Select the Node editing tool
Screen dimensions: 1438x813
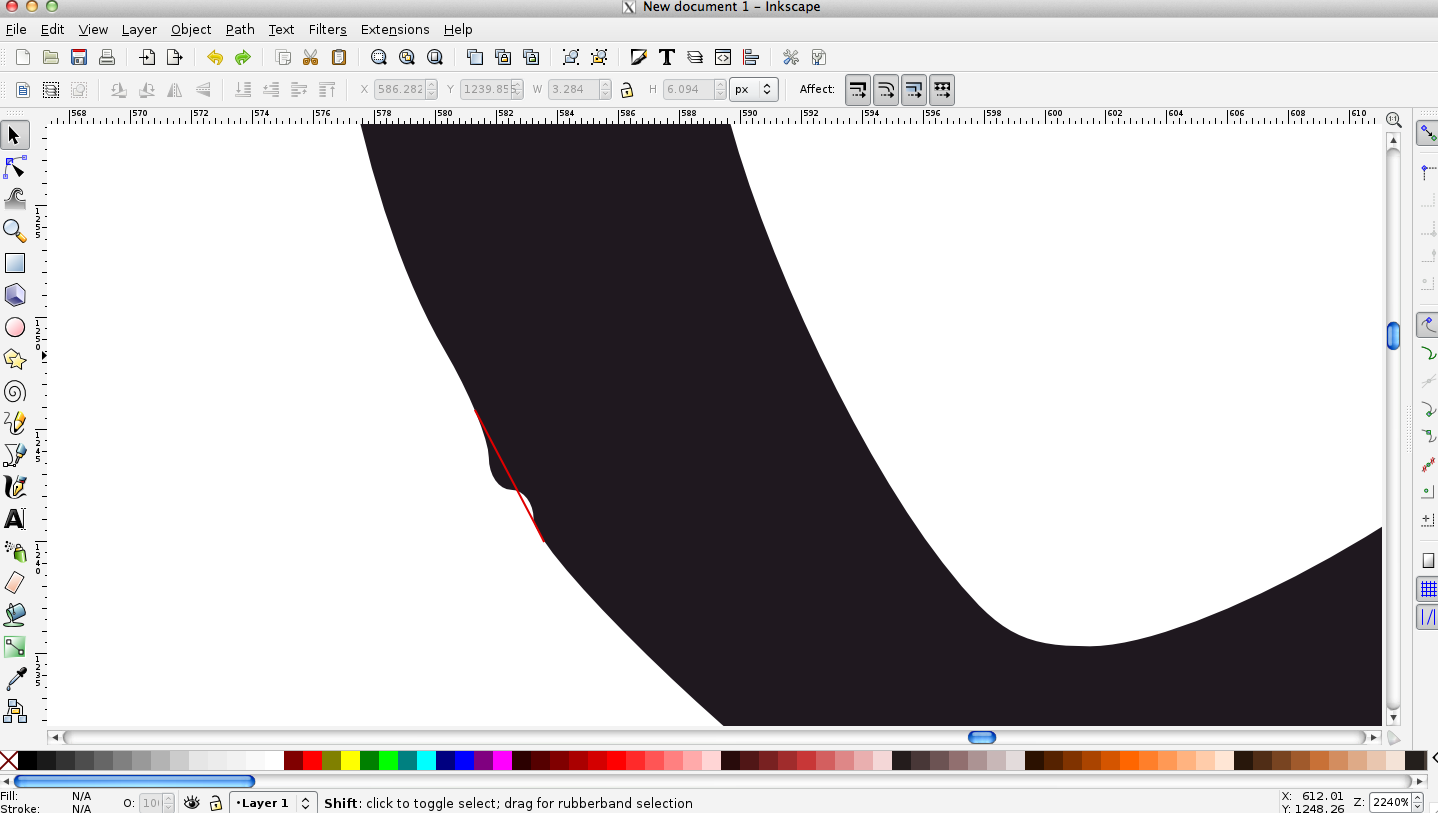(15, 167)
